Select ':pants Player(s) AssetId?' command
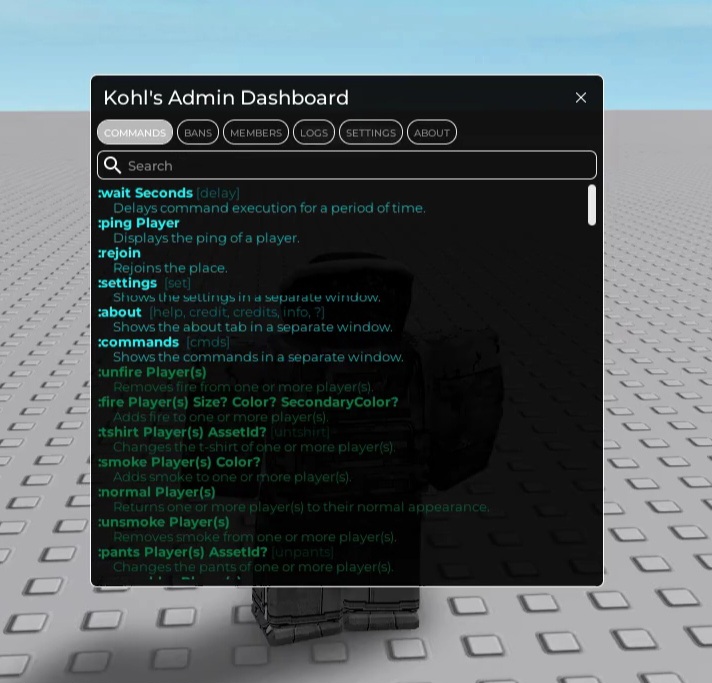Screen dimensions: 712x683 183,552
